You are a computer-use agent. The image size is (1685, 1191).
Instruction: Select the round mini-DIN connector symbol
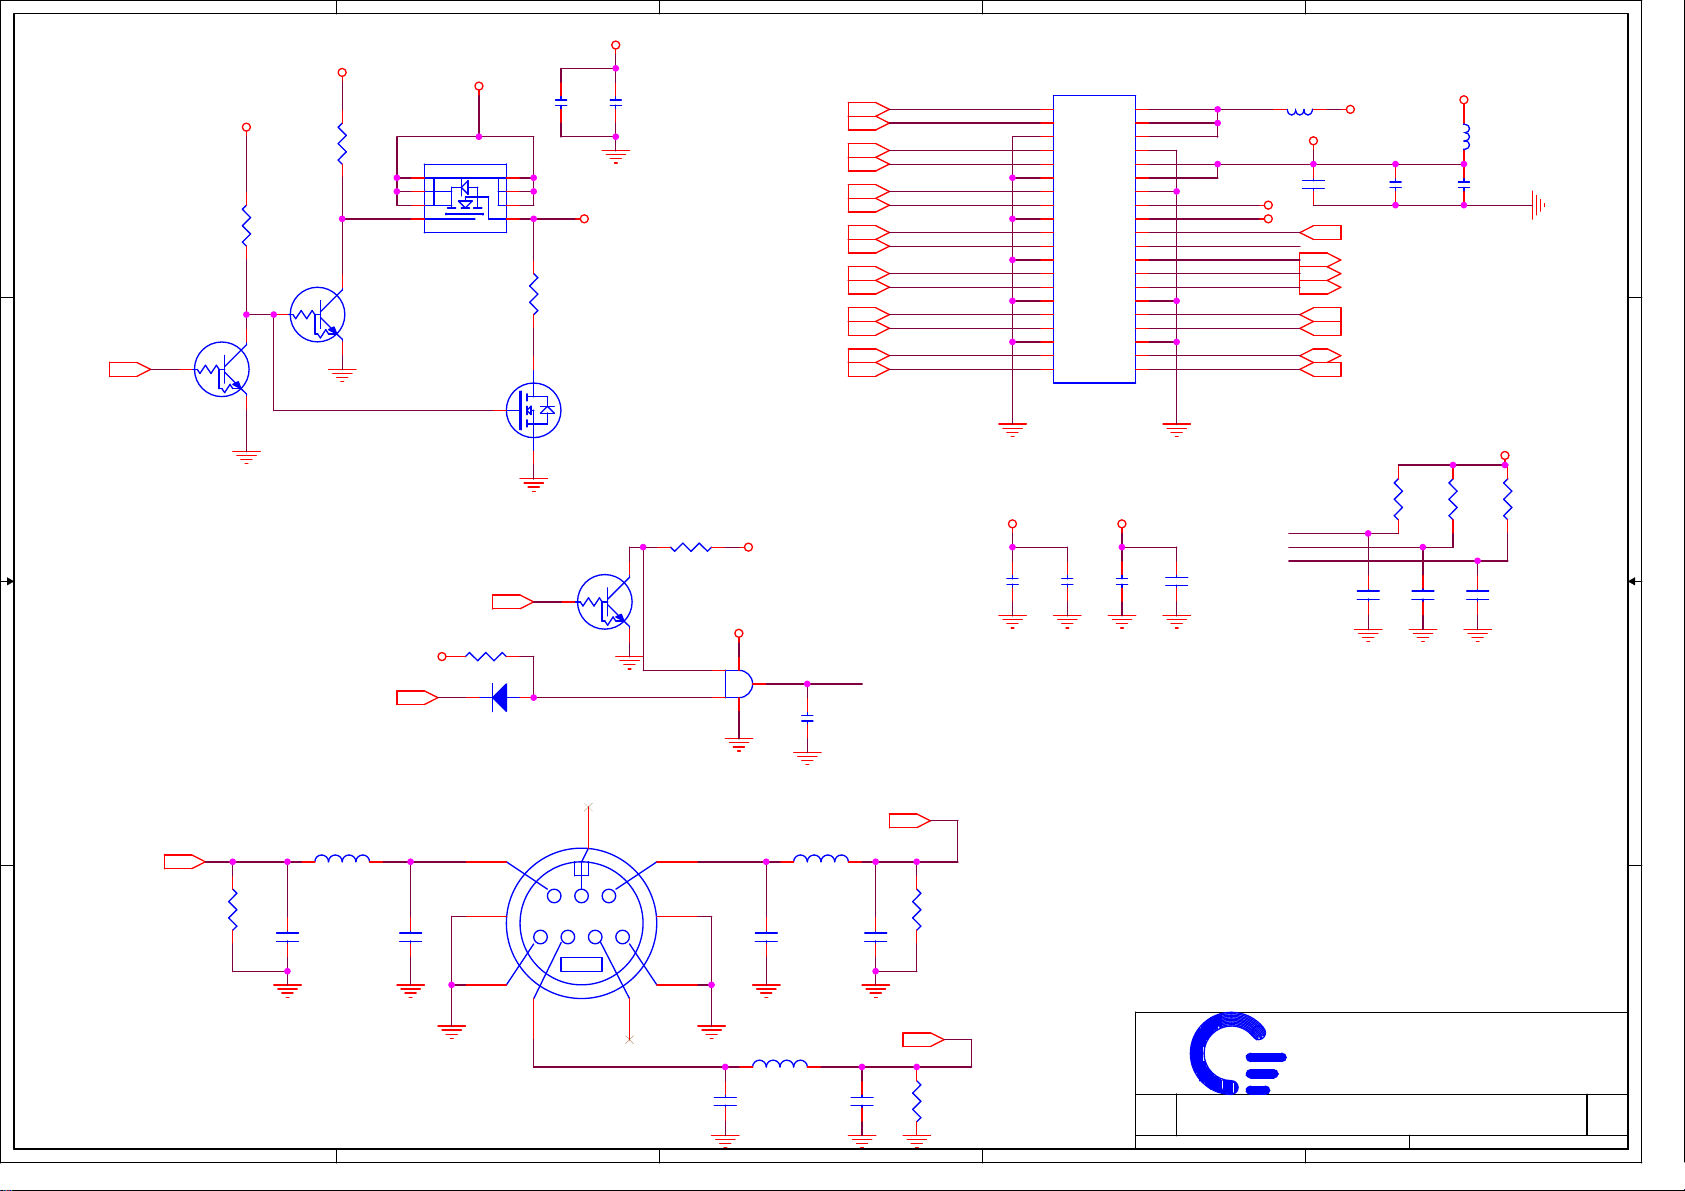(581, 923)
